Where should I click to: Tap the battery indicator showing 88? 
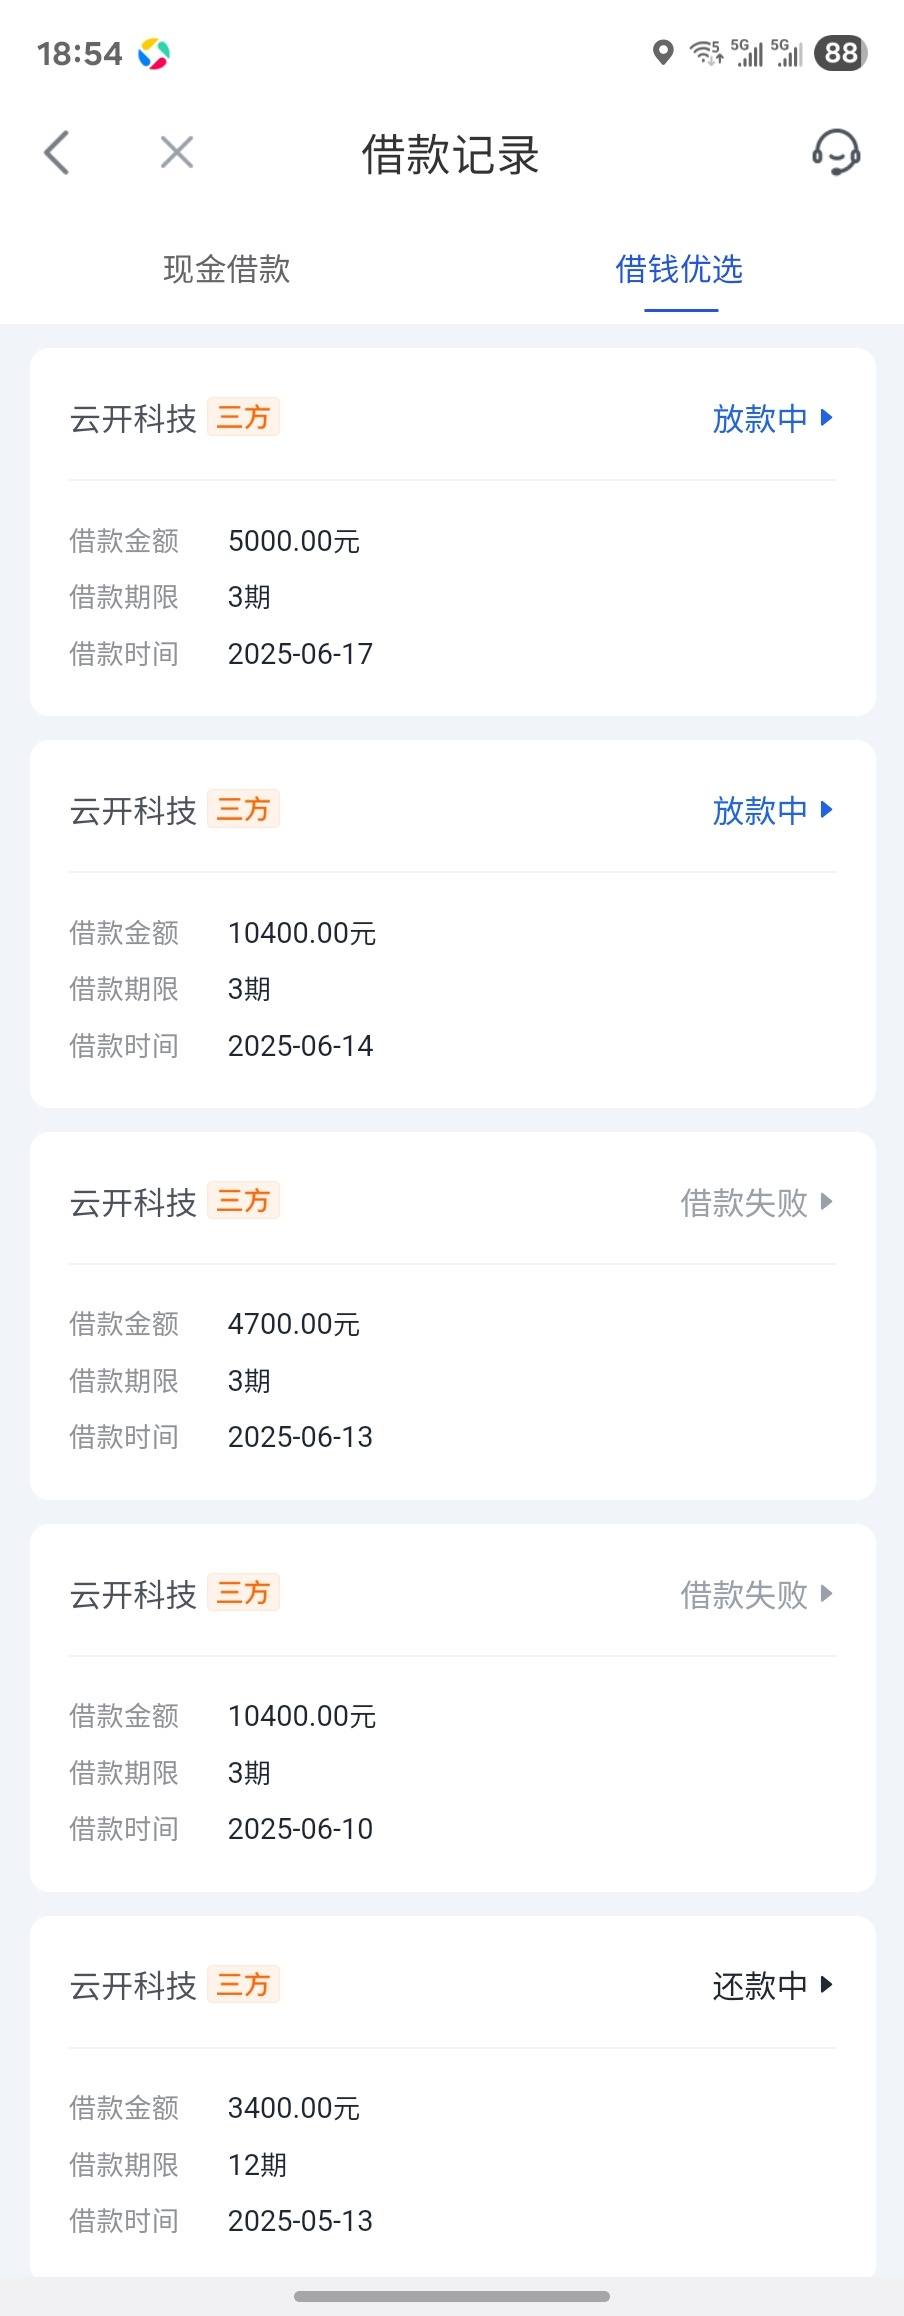(x=841, y=52)
